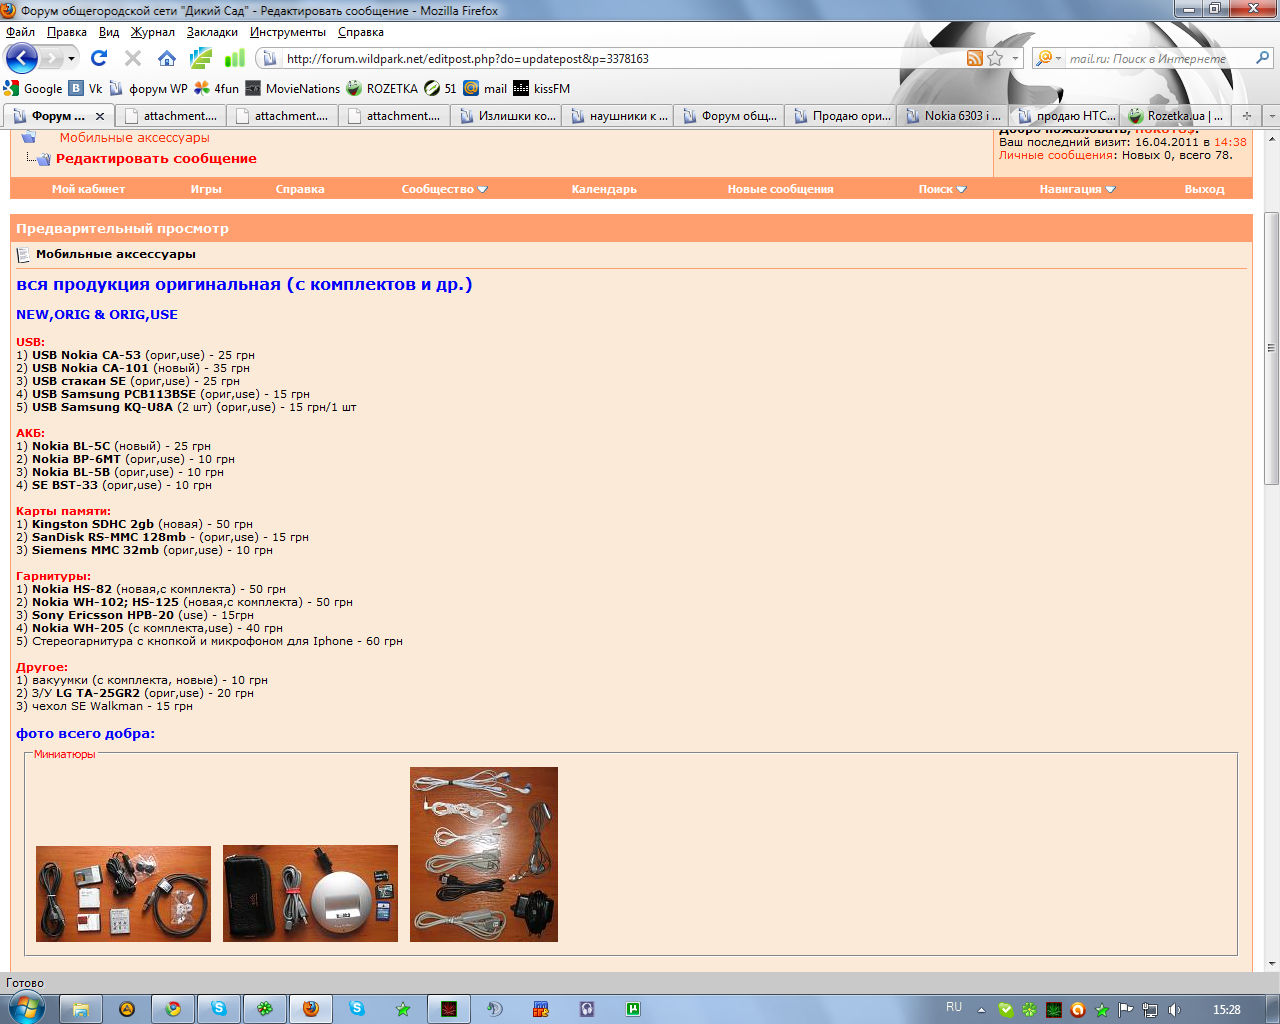Stop loading with the X toolbar icon
The width and height of the screenshot is (1280, 1024).
coord(133,58)
